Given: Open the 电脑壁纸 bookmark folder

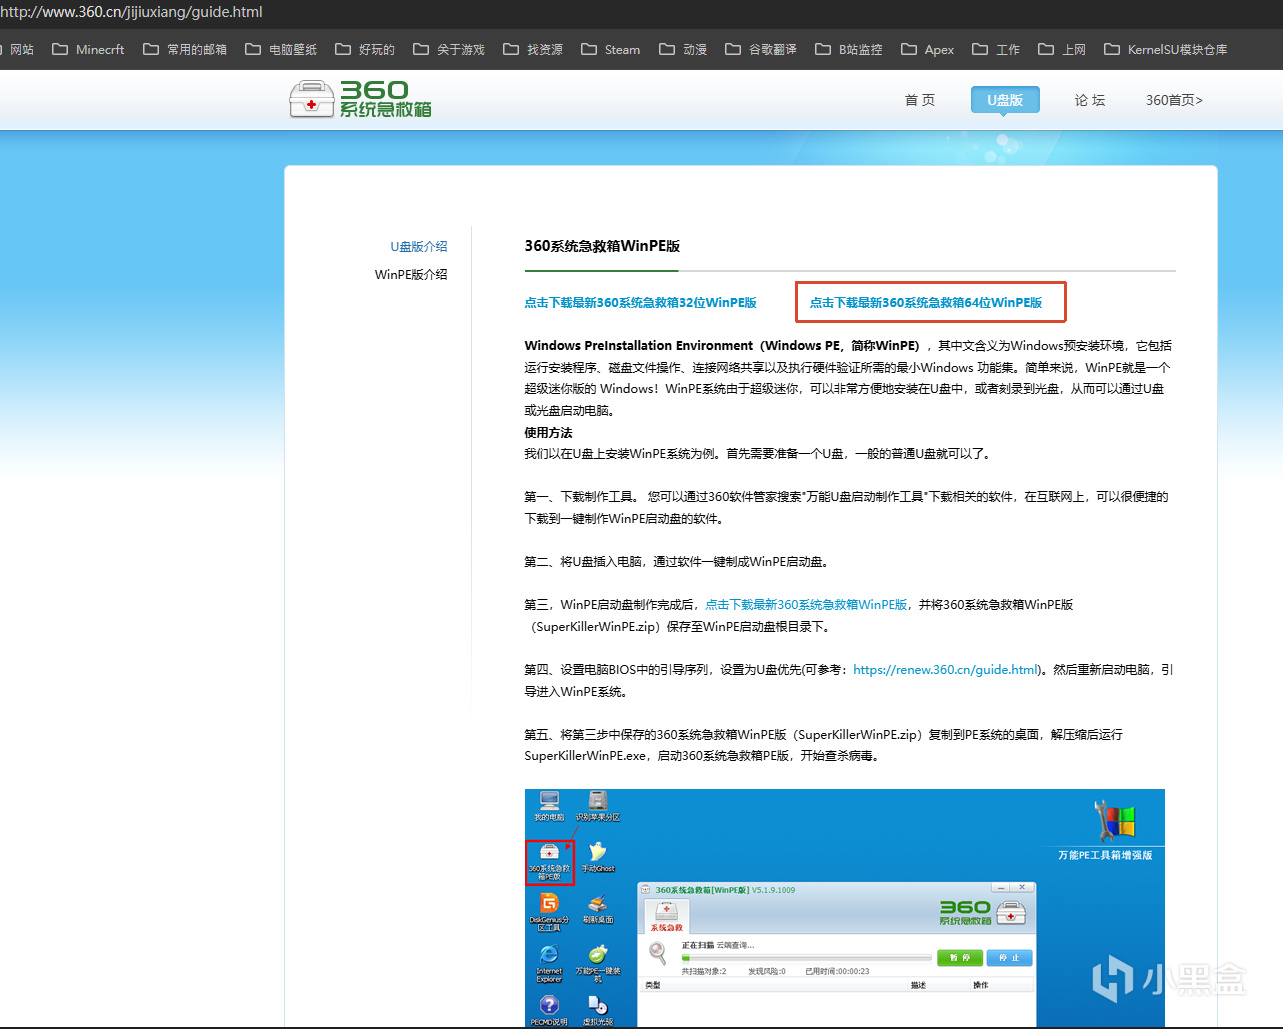Looking at the screenshot, I should (281, 49).
